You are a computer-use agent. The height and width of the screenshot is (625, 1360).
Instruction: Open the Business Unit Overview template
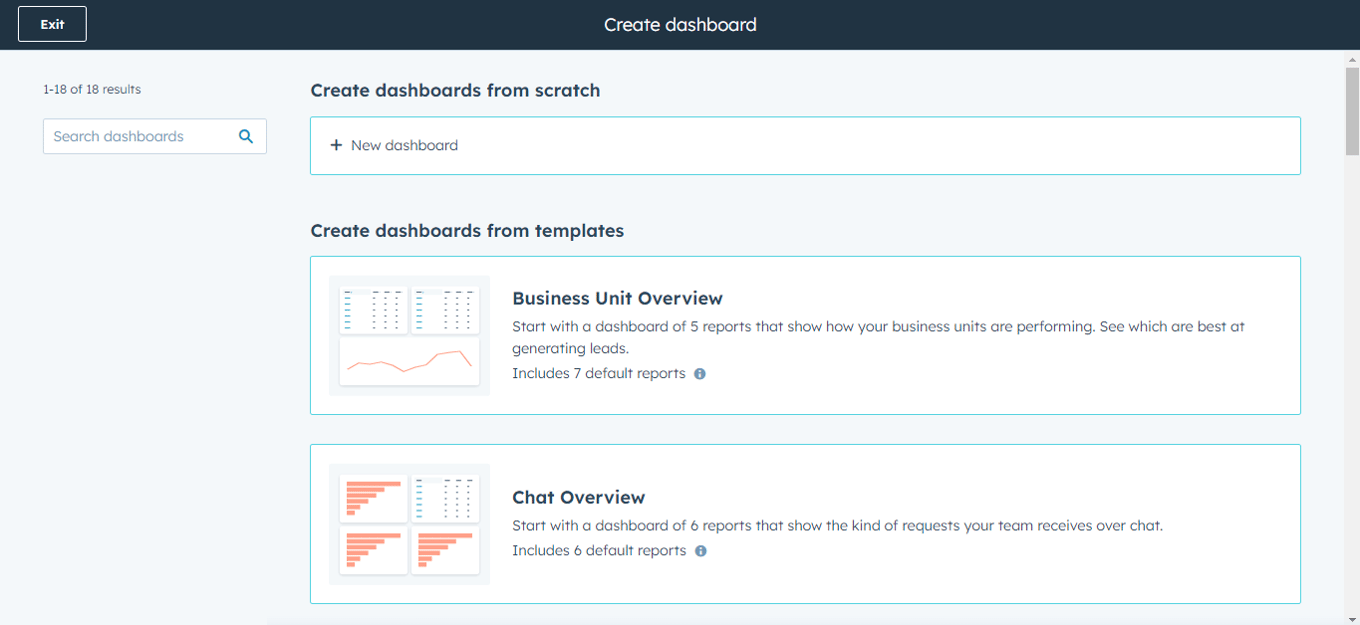(x=618, y=298)
